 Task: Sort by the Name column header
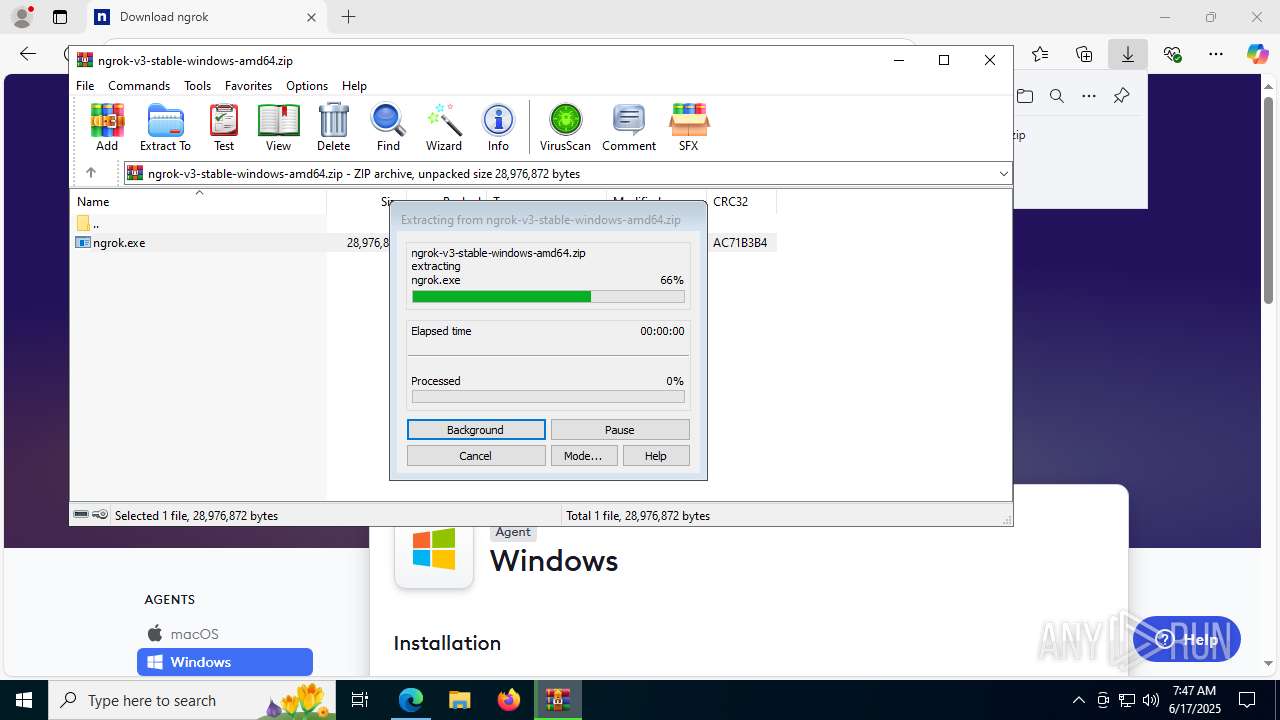tap(199, 201)
